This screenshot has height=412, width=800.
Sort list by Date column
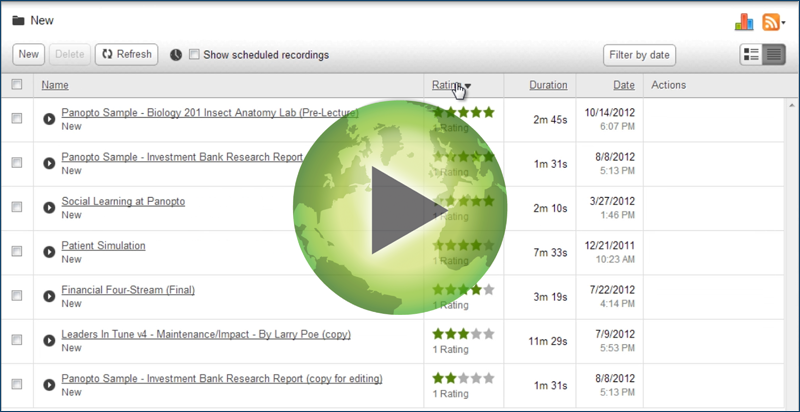pos(623,85)
